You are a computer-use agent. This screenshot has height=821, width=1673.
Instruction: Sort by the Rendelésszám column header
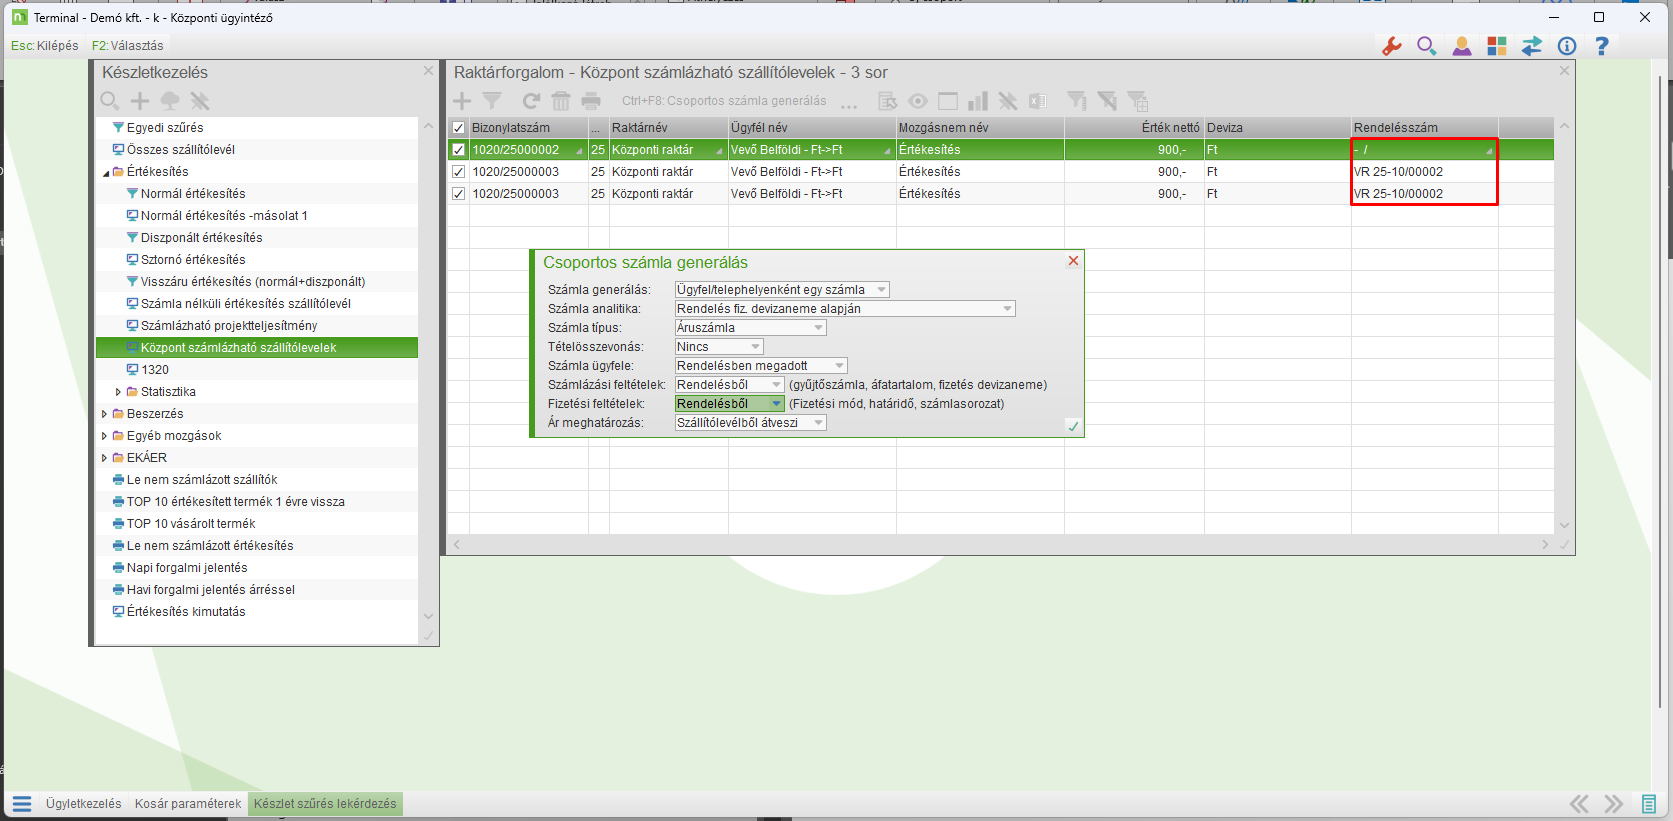click(1425, 128)
